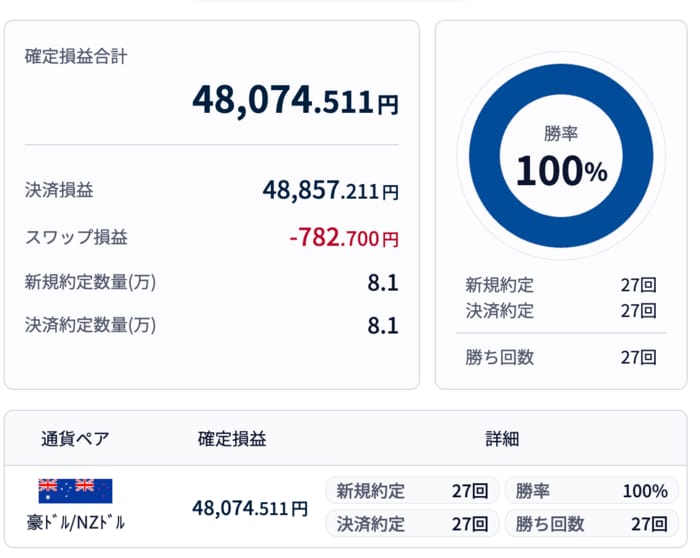This screenshot has height=558, width=700.
Task: Select the 豪ドル/NZドル currency pair label
Action: 75,522
